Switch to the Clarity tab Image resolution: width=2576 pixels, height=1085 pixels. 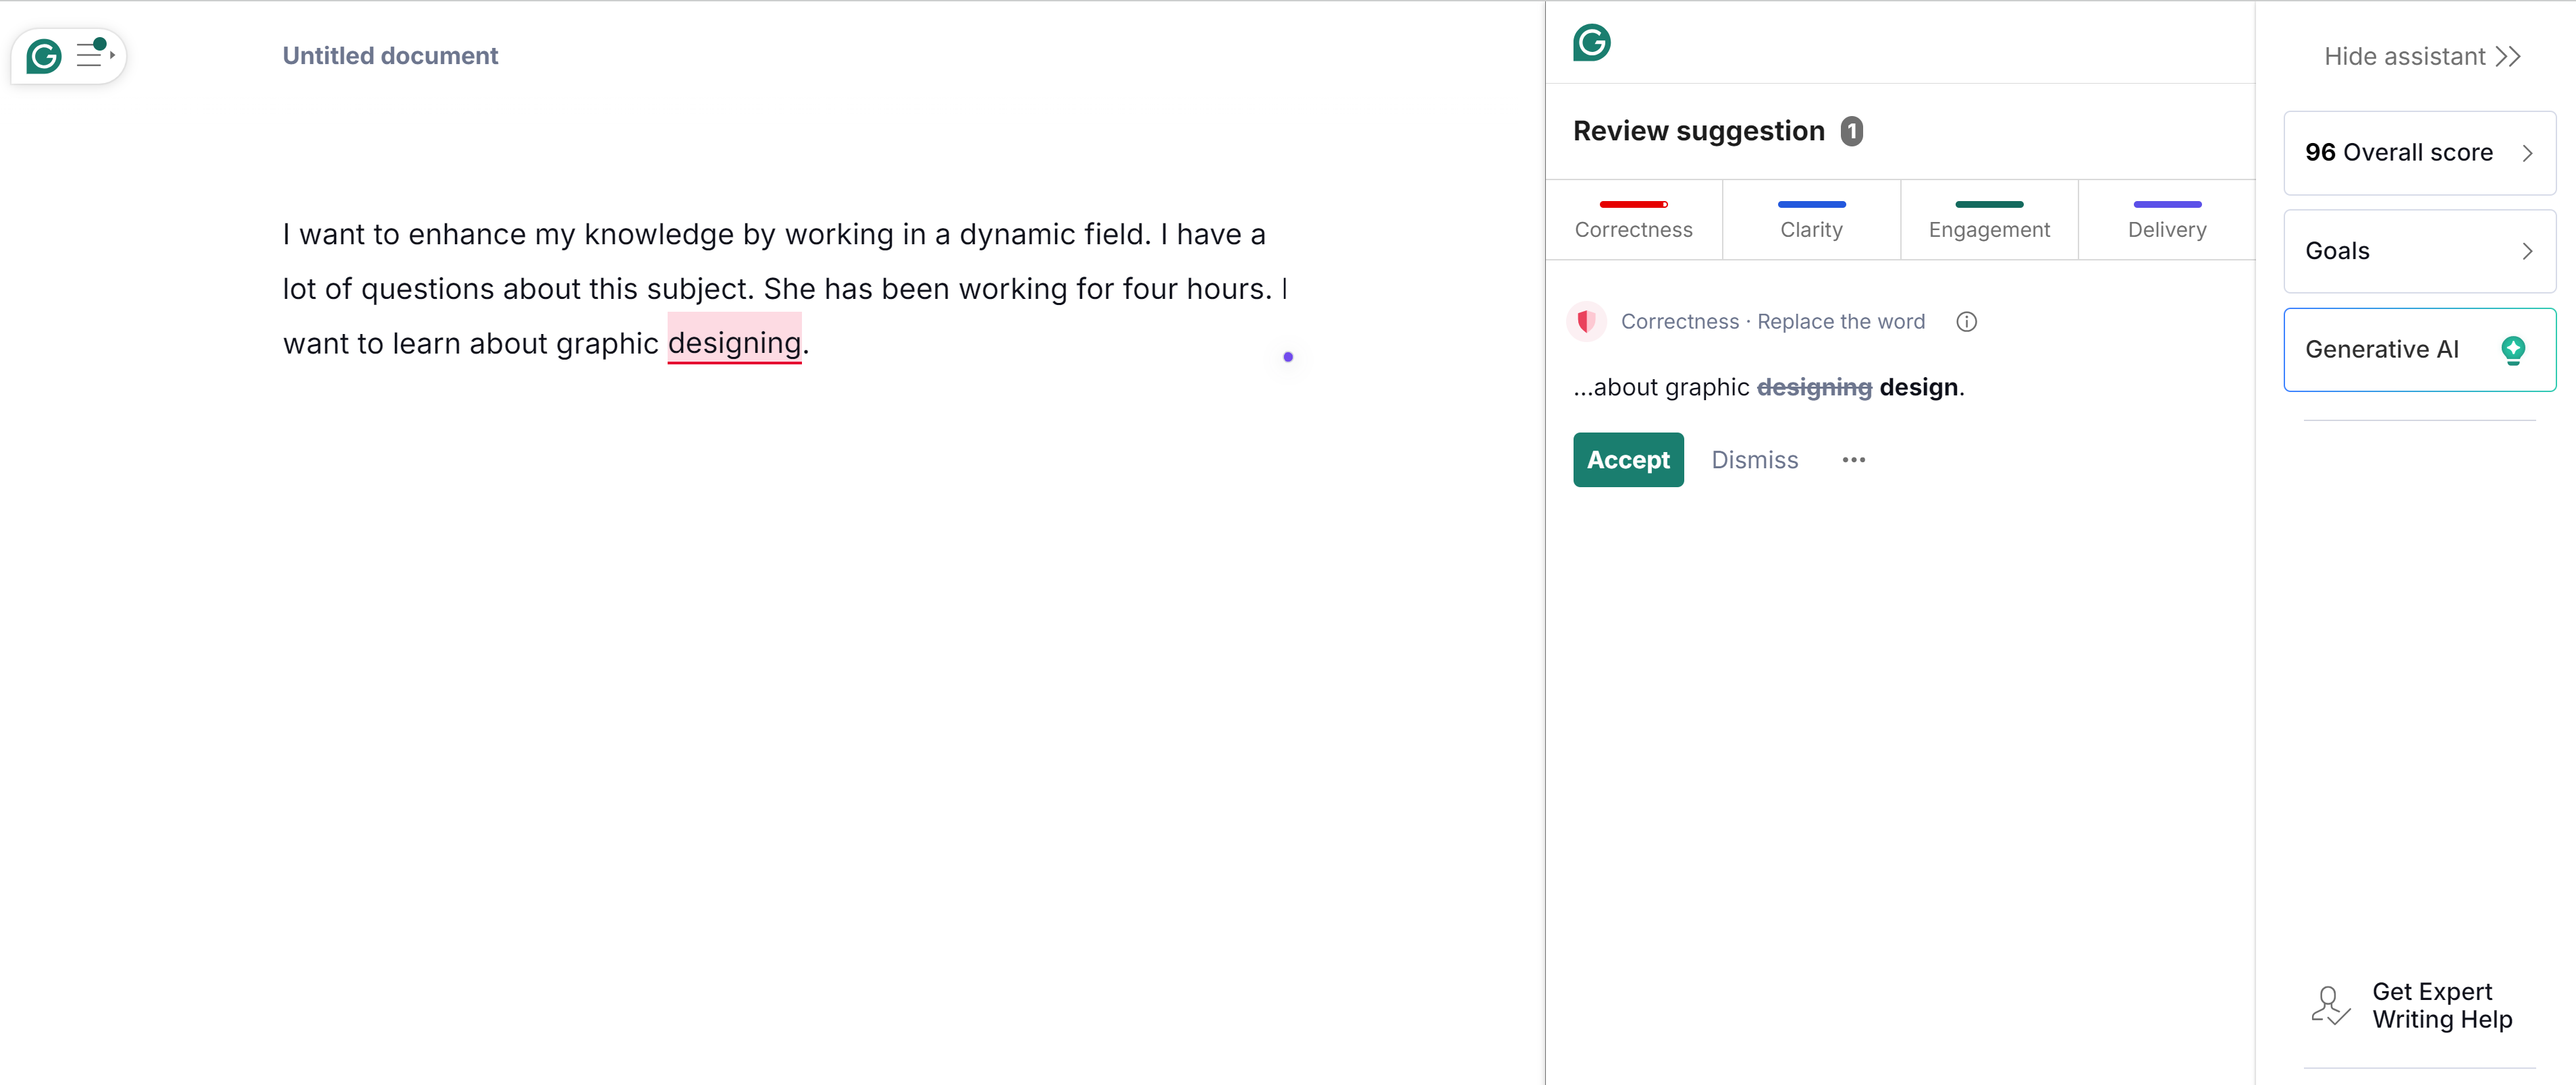tap(1811, 220)
